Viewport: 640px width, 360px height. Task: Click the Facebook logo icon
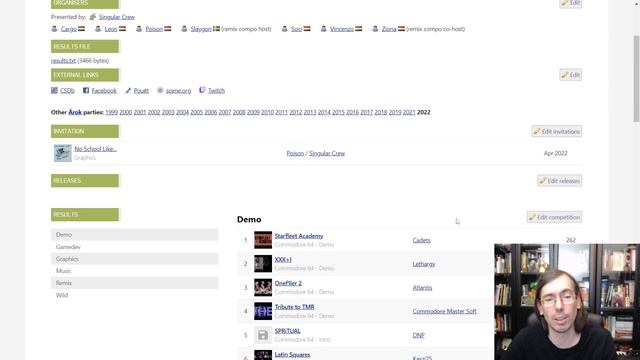click(86, 90)
